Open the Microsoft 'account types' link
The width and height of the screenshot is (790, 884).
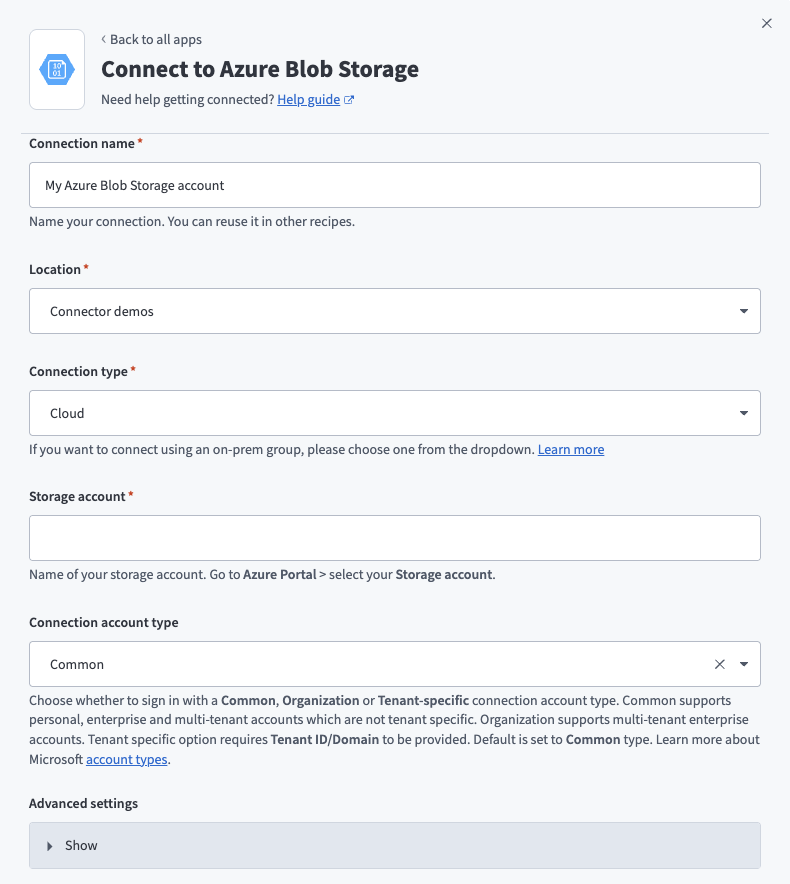(x=126, y=758)
